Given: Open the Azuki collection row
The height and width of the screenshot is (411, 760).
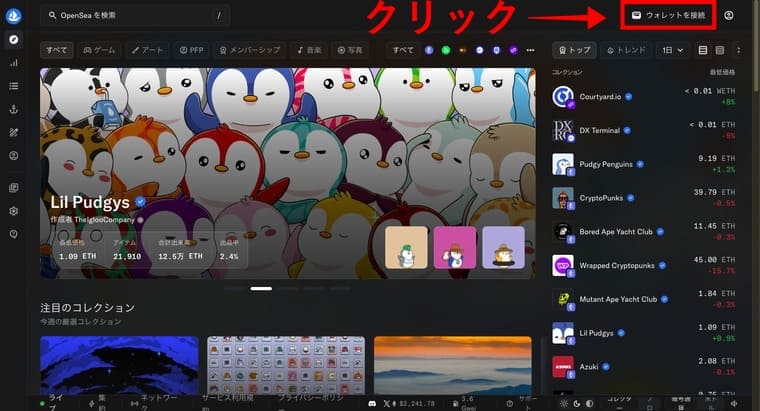Looking at the screenshot, I should pyautogui.click(x=643, y=367).
